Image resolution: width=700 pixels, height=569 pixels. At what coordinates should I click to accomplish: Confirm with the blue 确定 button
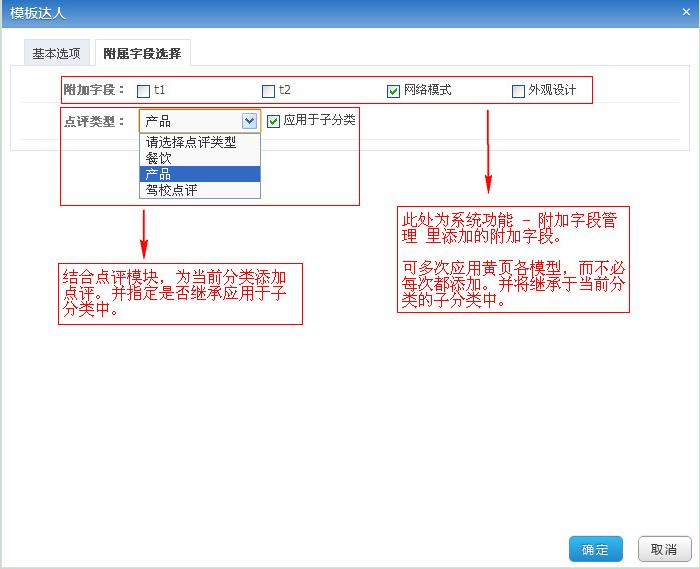coord(596,549)
